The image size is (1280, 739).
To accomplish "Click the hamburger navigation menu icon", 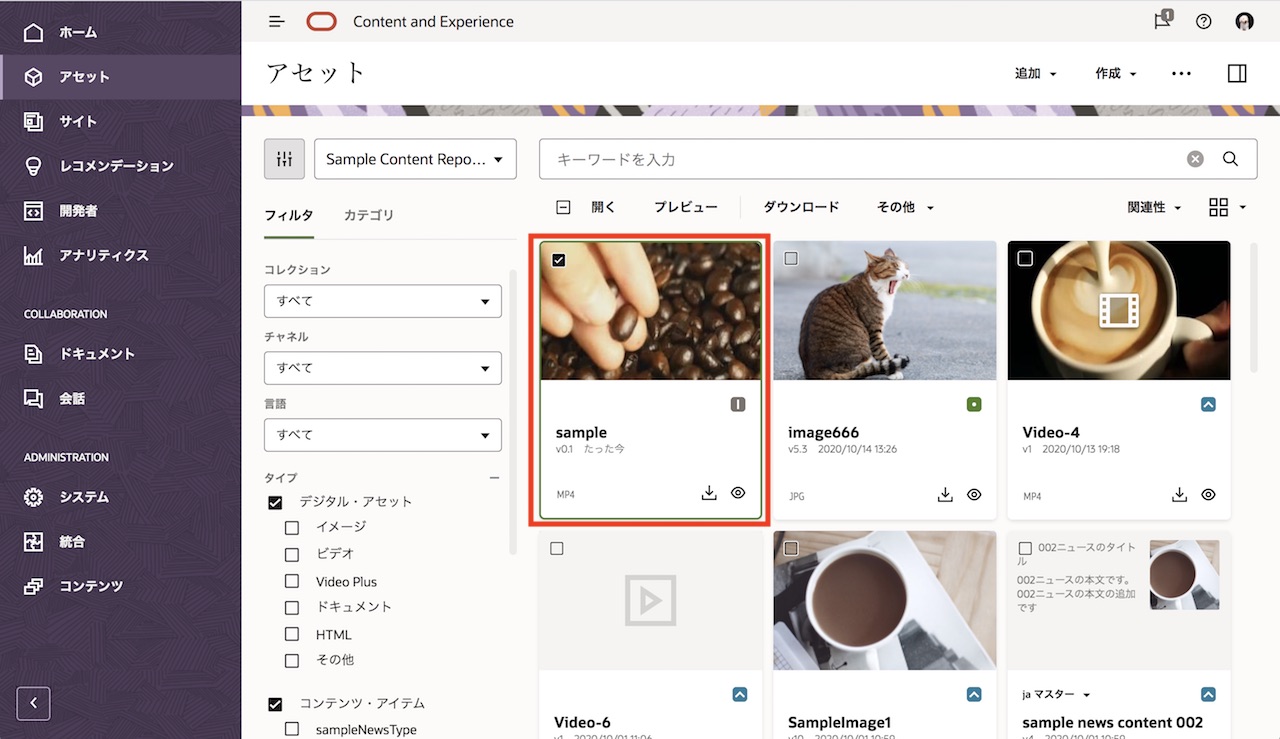I will click(276, 20).
